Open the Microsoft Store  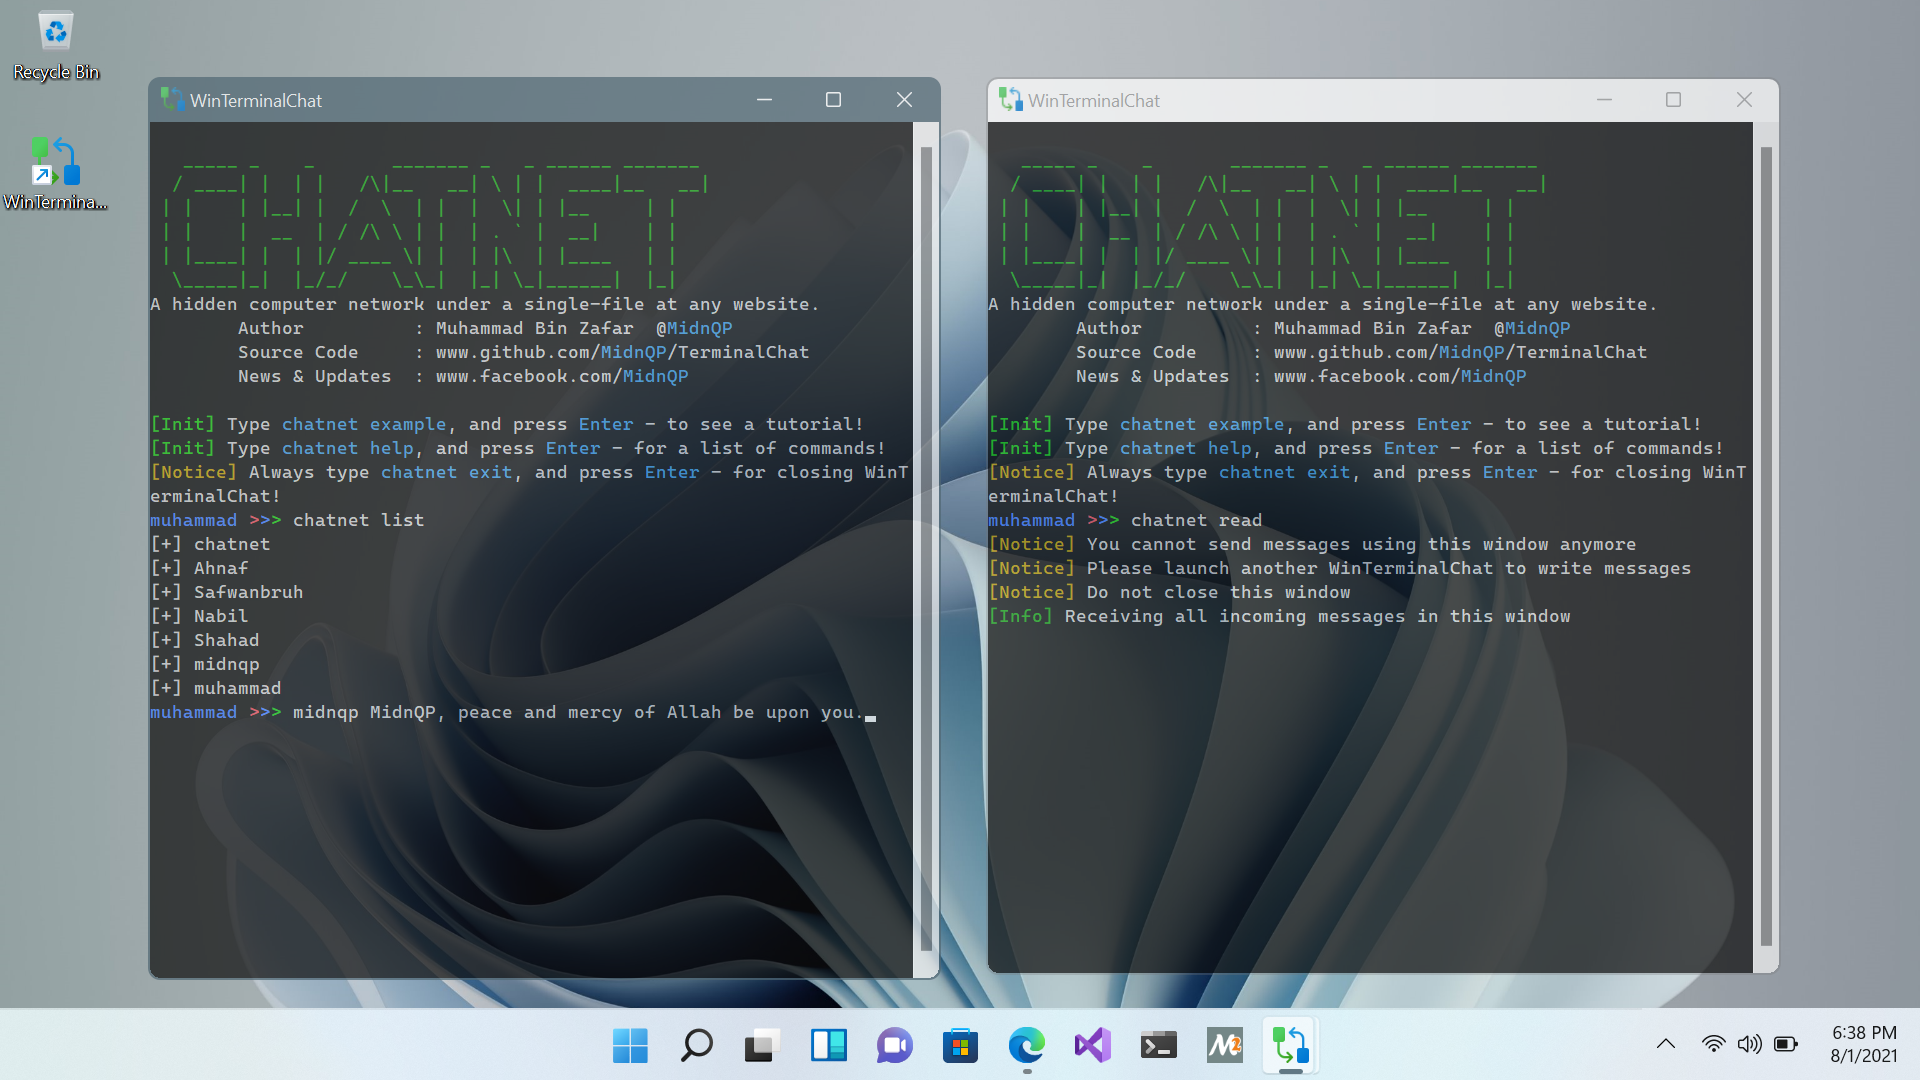(960, 1045)
